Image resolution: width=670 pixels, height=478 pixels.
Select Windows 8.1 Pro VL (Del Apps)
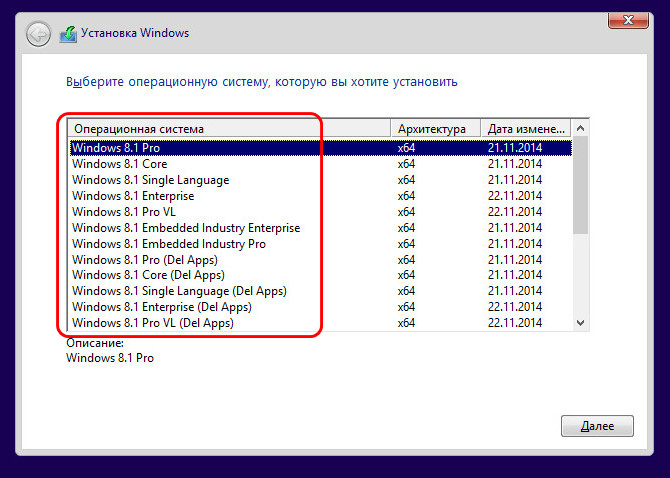[320, 323]
